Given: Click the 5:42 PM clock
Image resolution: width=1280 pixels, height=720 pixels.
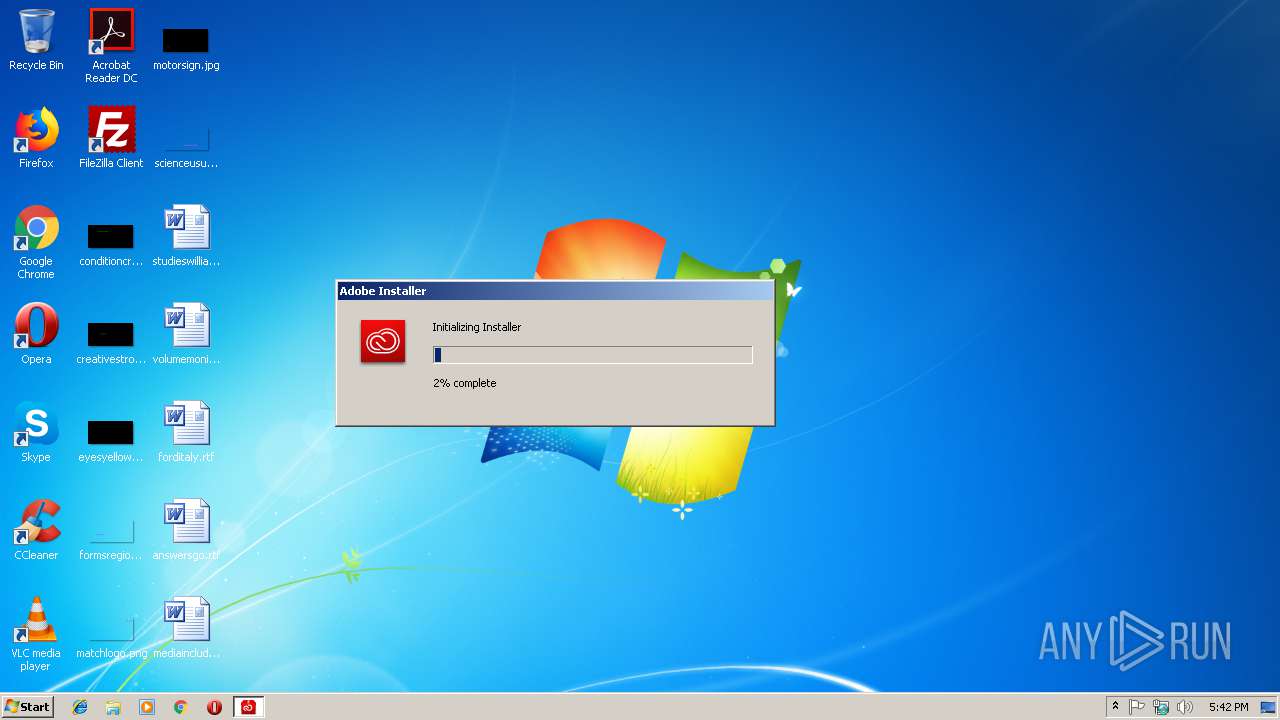Looking at the screenshot, I should click(1228, 707).
